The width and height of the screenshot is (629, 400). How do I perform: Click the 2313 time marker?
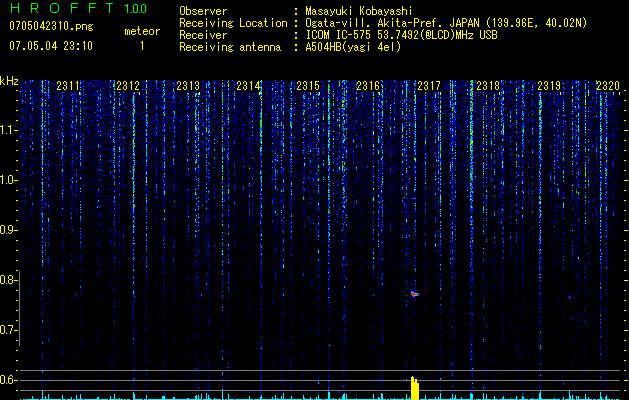(188, 85)
